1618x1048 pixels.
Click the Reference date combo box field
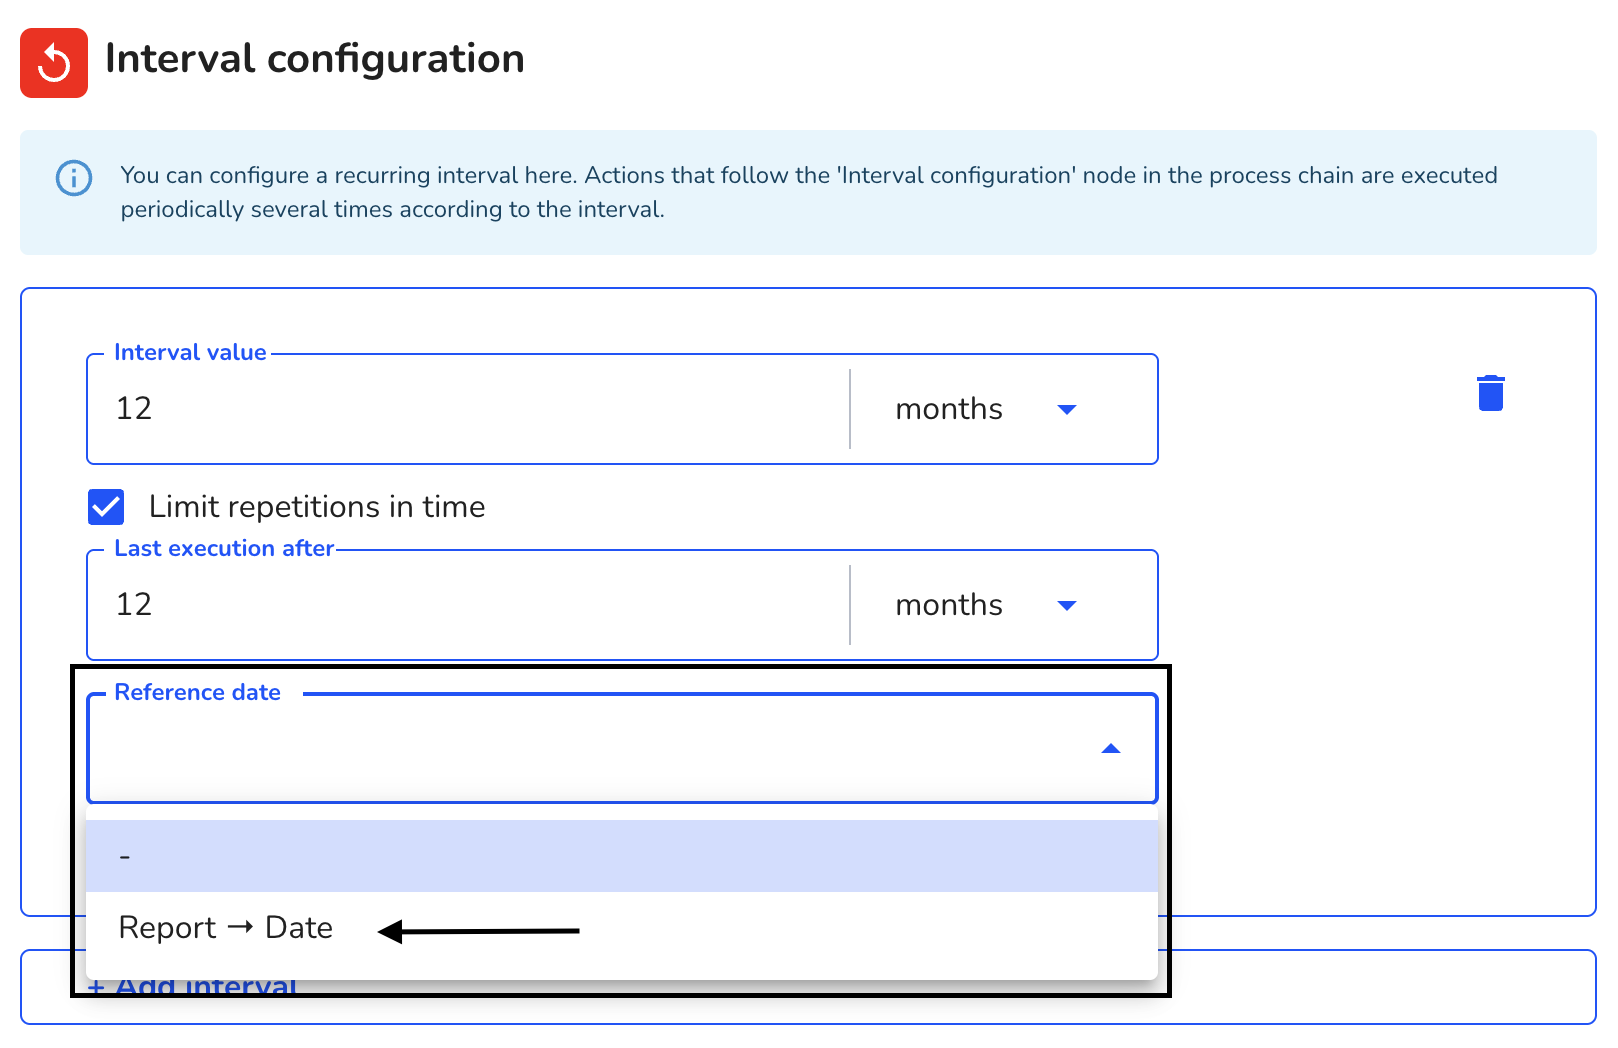point(622,749)
